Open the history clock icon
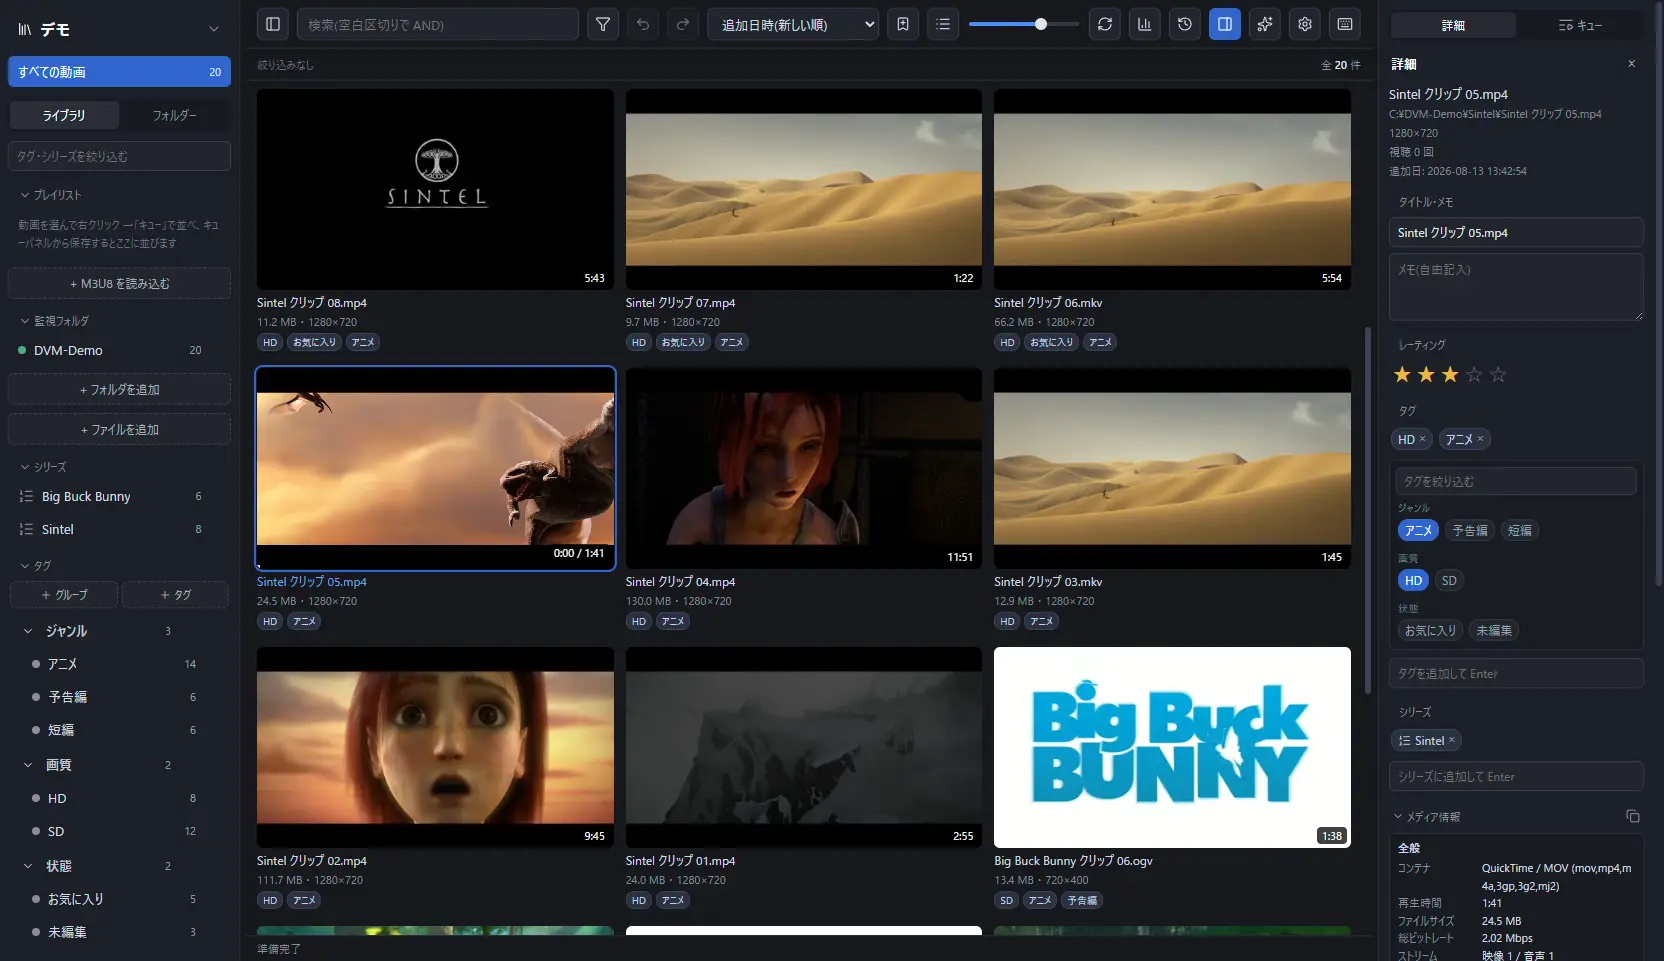 (x=1185, y=24)
